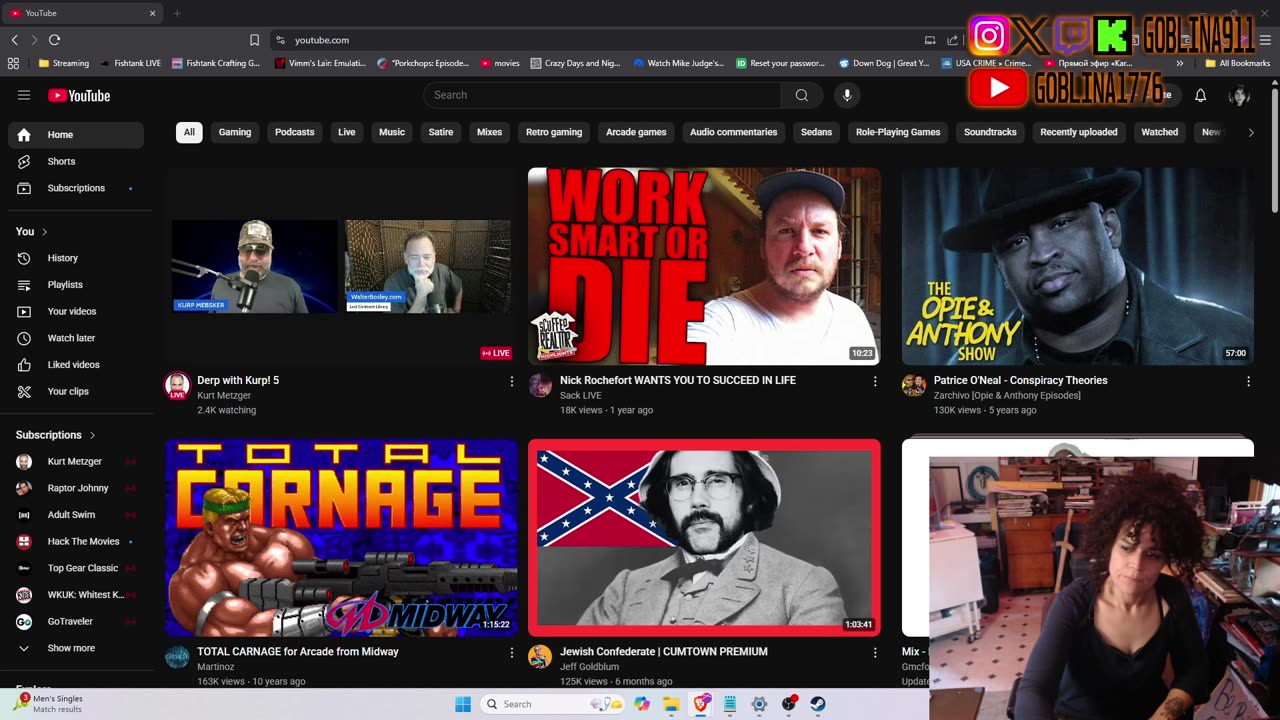Expand Subscriptions section heading
Image resolution: width=1280 pixels, height=720 pixels.
pyautogui.click(x=55, y=435)
